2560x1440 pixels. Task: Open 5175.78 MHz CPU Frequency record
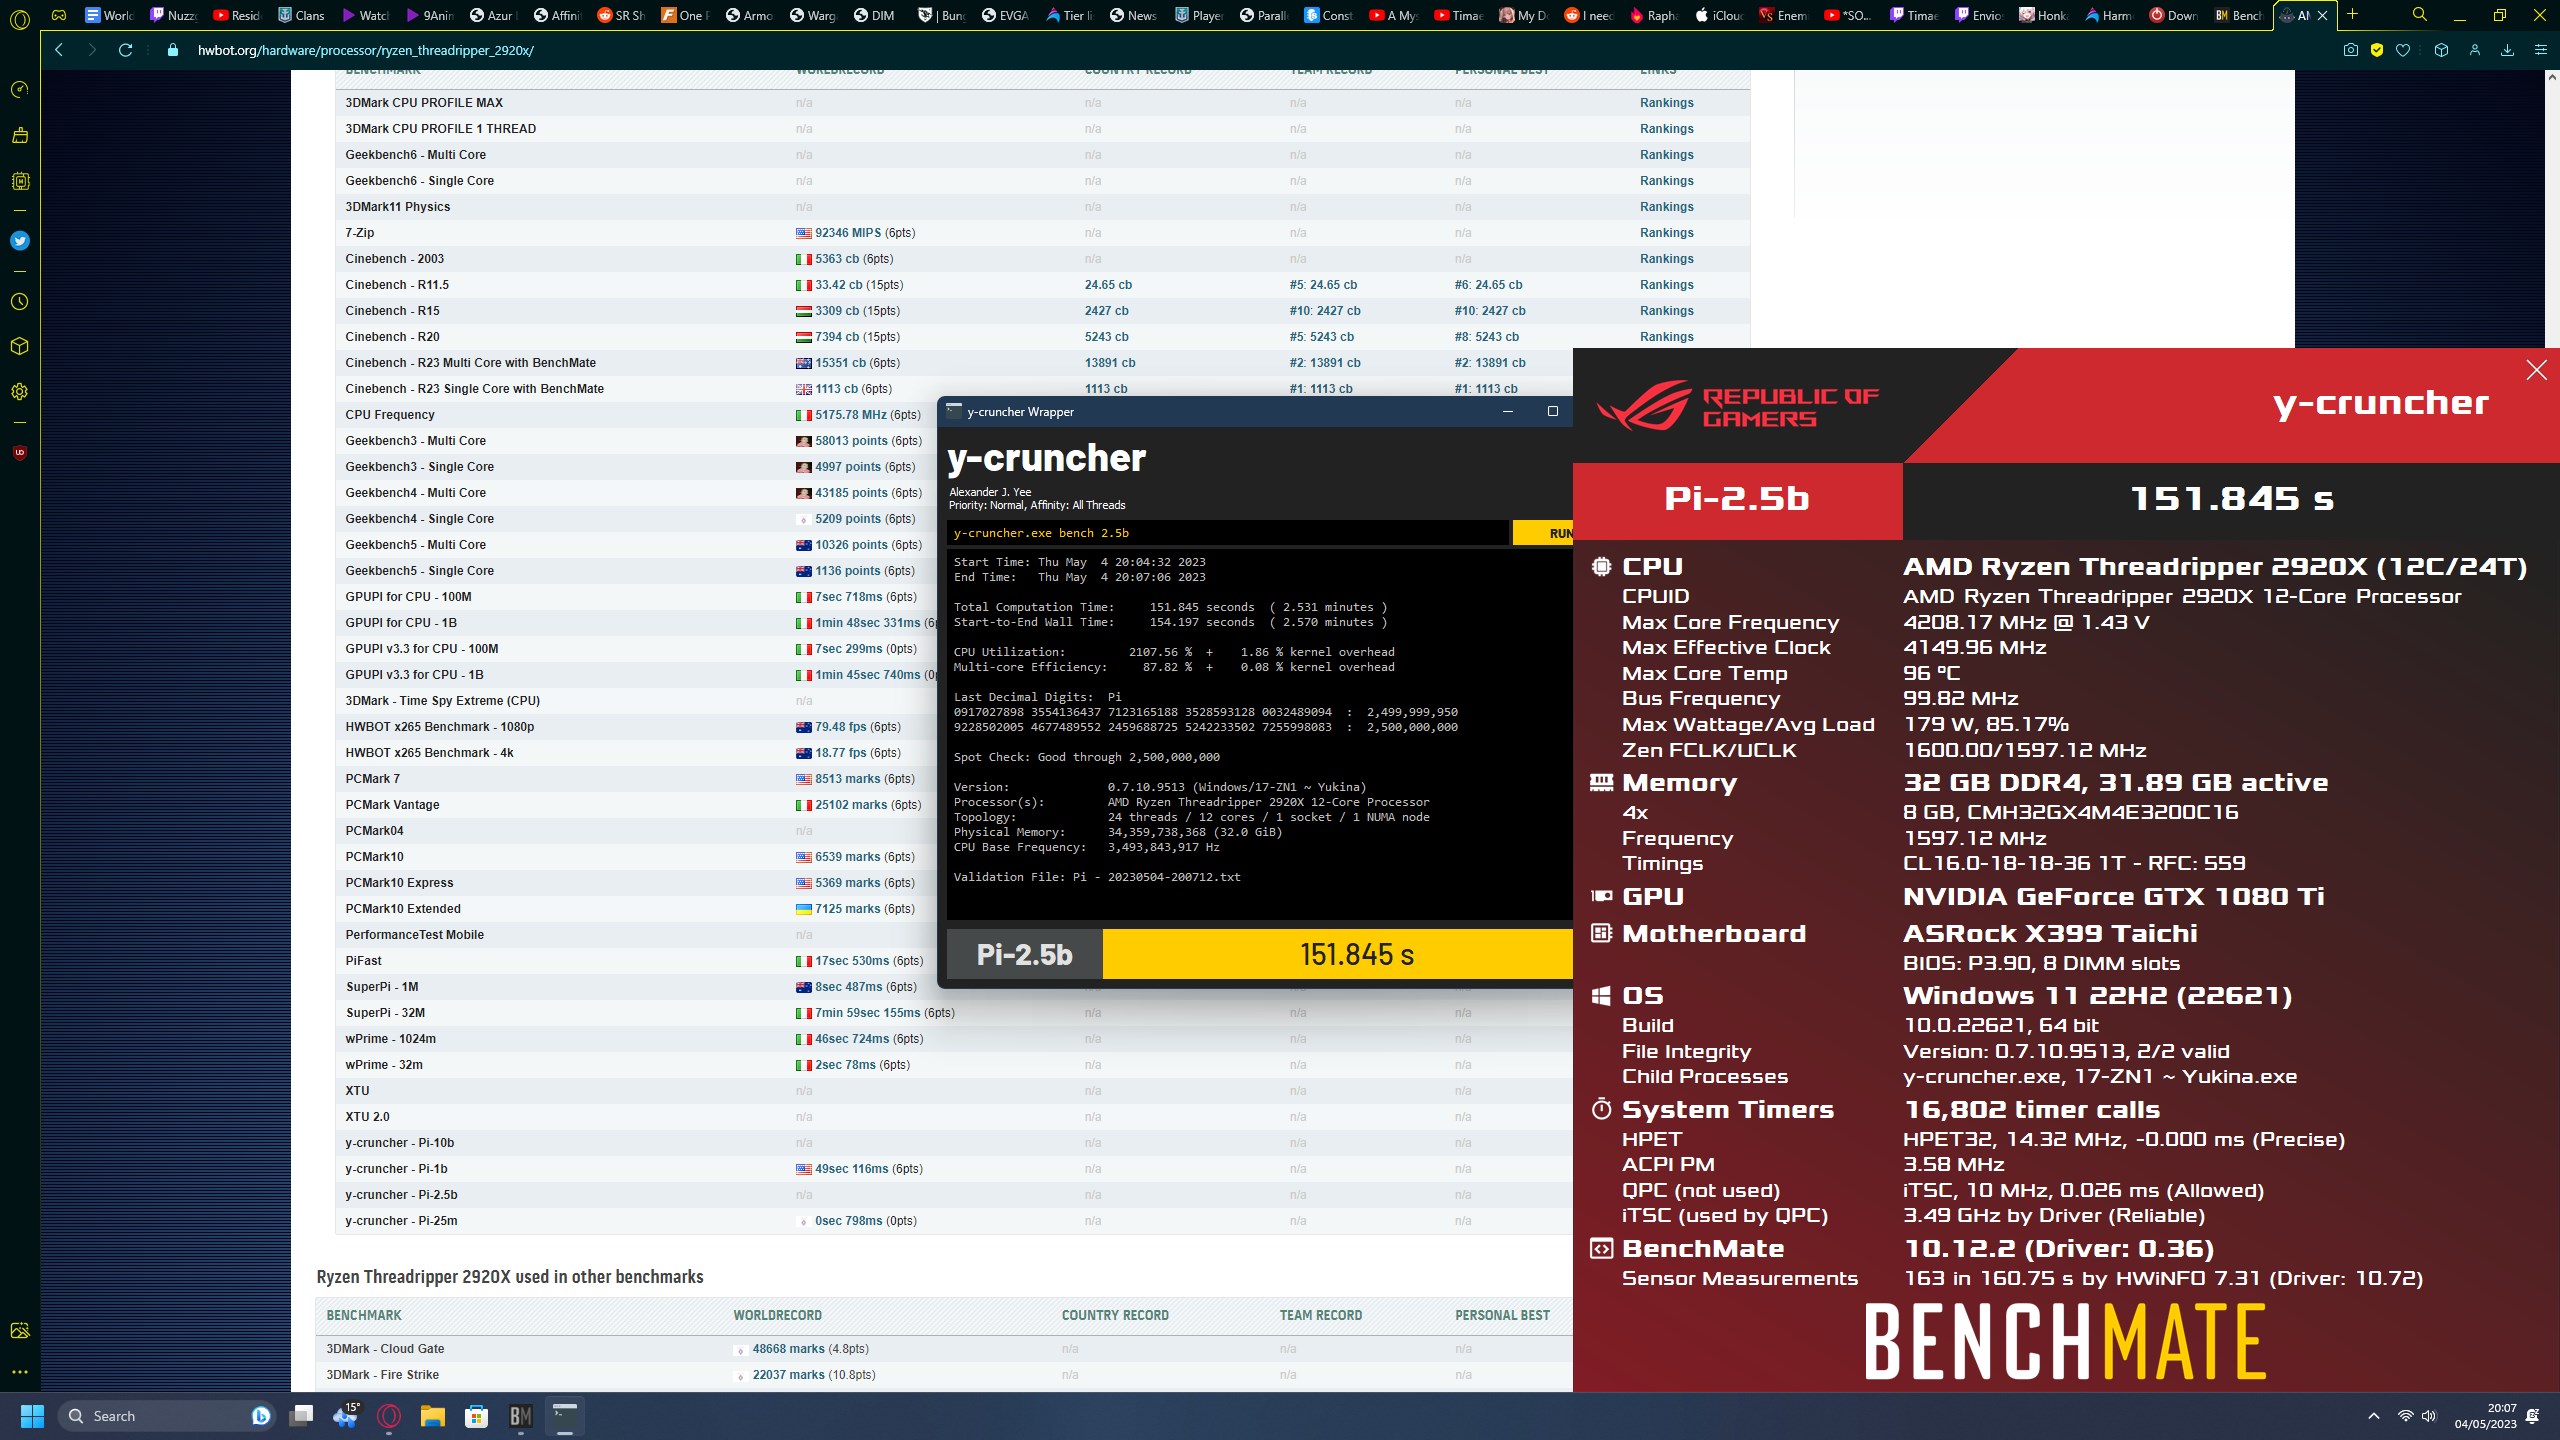click(851, 415)
